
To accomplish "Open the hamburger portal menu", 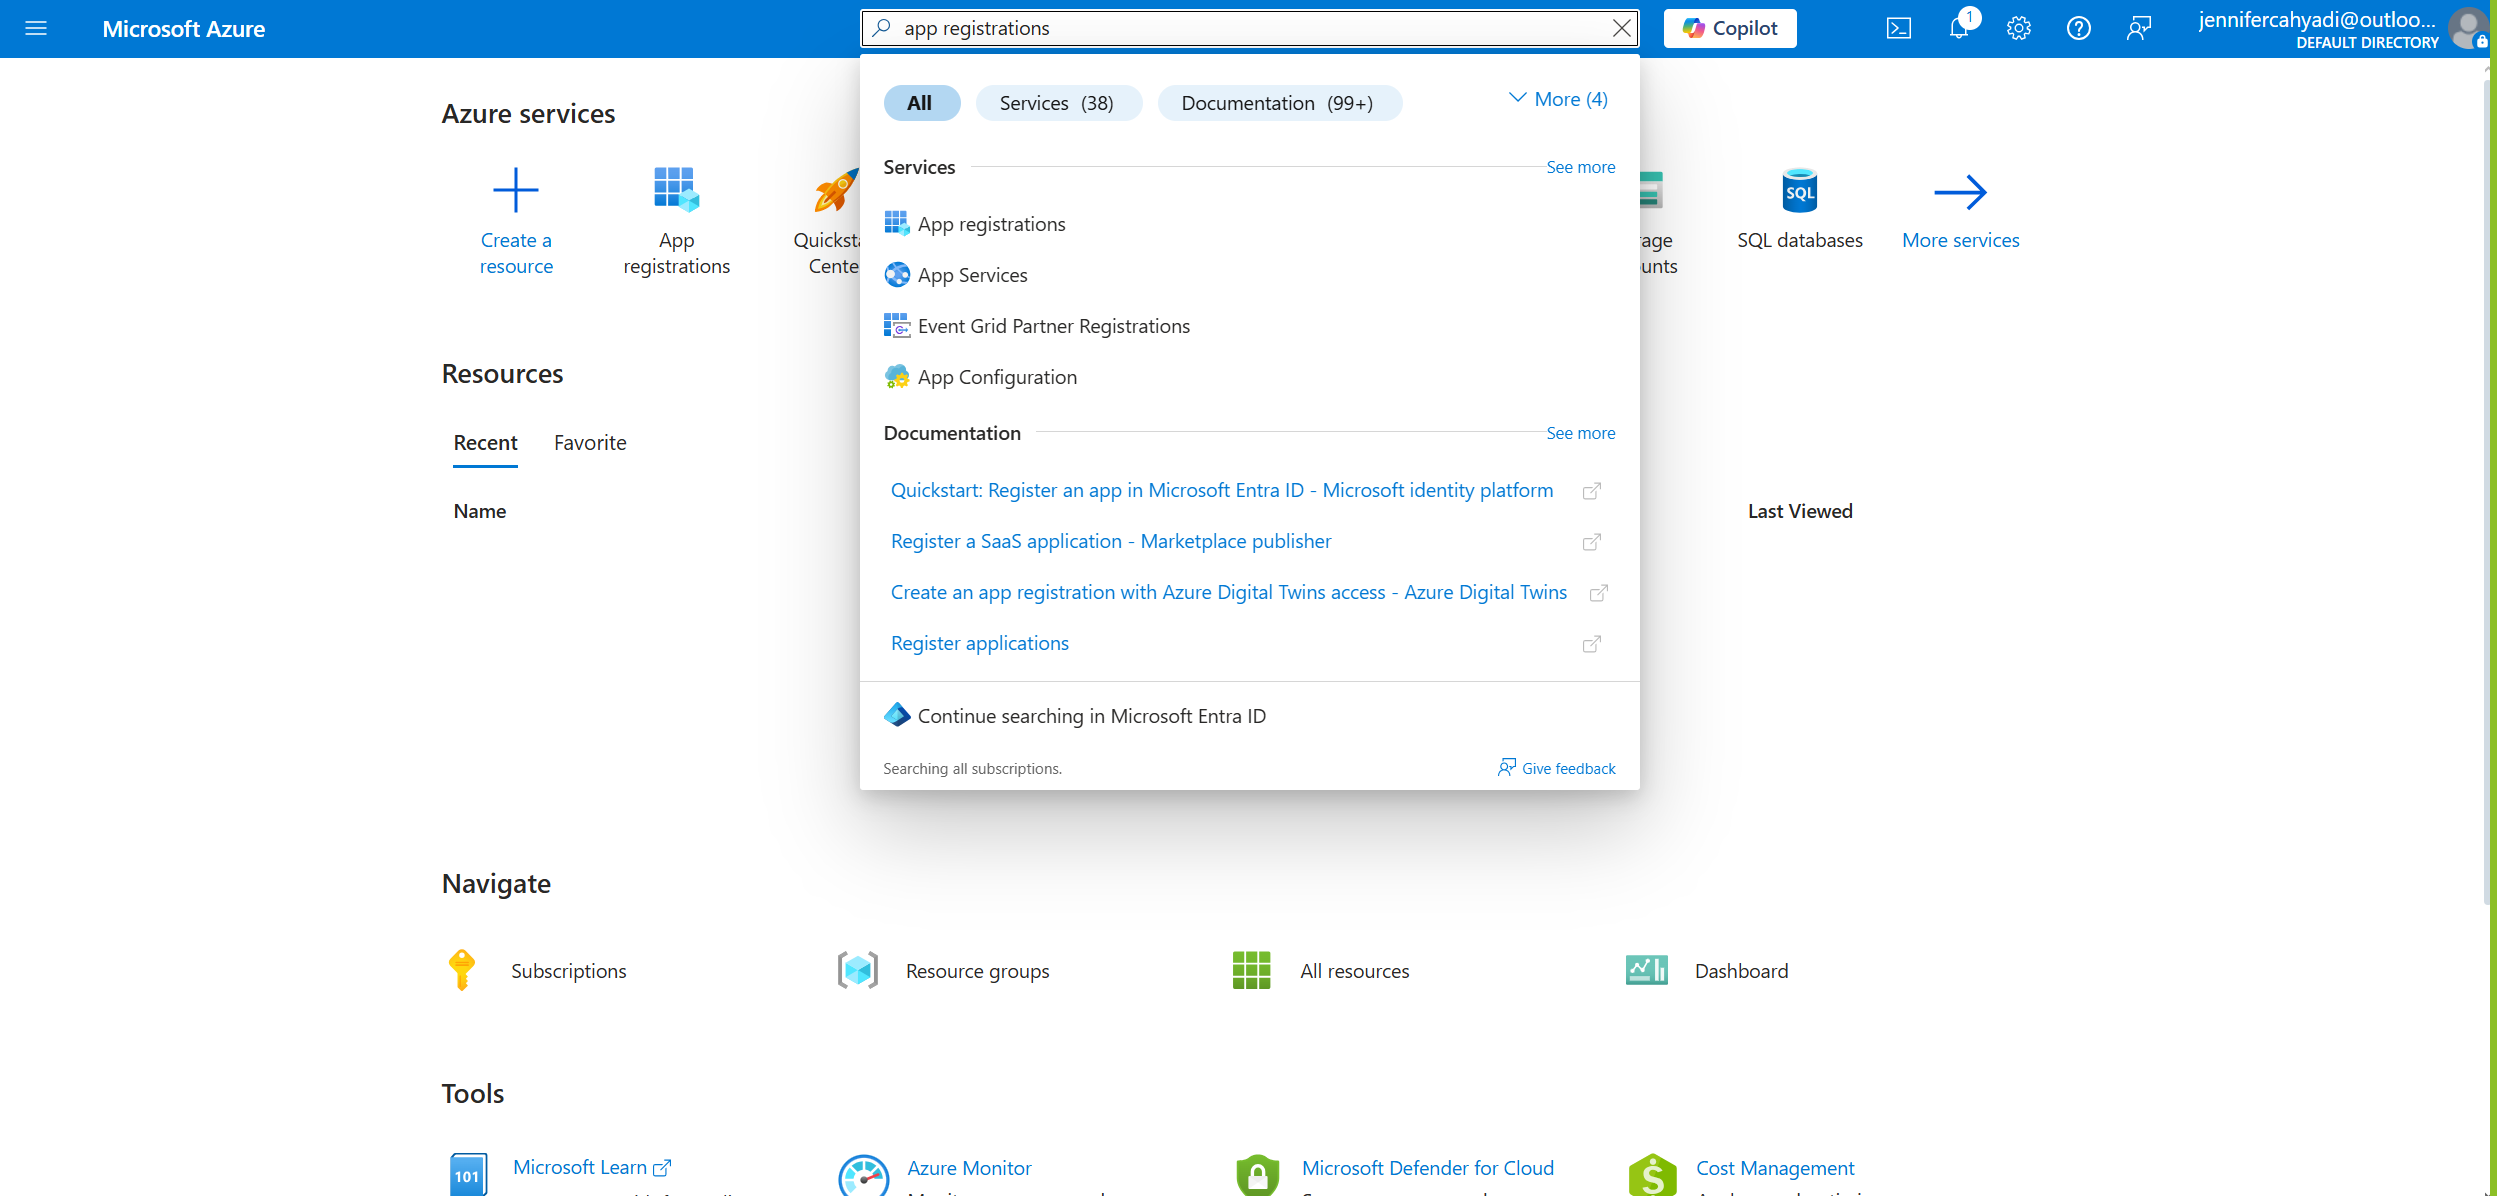I will click(x=36, y=28).
